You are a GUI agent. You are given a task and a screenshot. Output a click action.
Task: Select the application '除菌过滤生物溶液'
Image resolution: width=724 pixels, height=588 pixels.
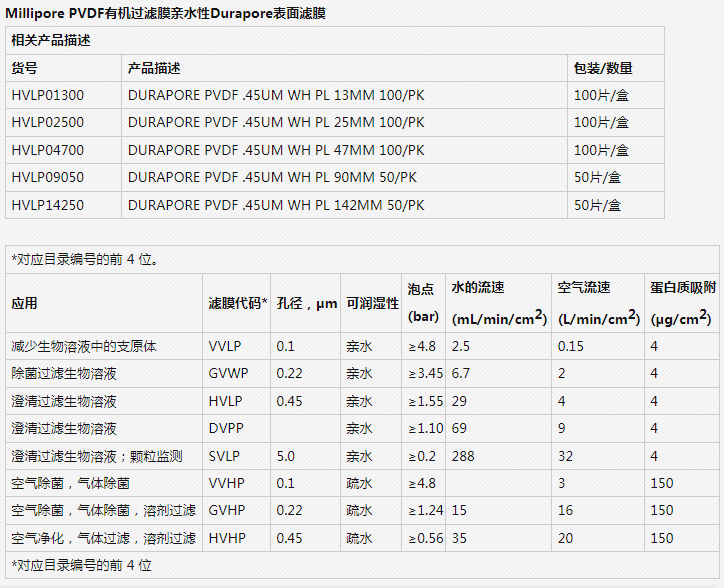[x=64, y=374]
